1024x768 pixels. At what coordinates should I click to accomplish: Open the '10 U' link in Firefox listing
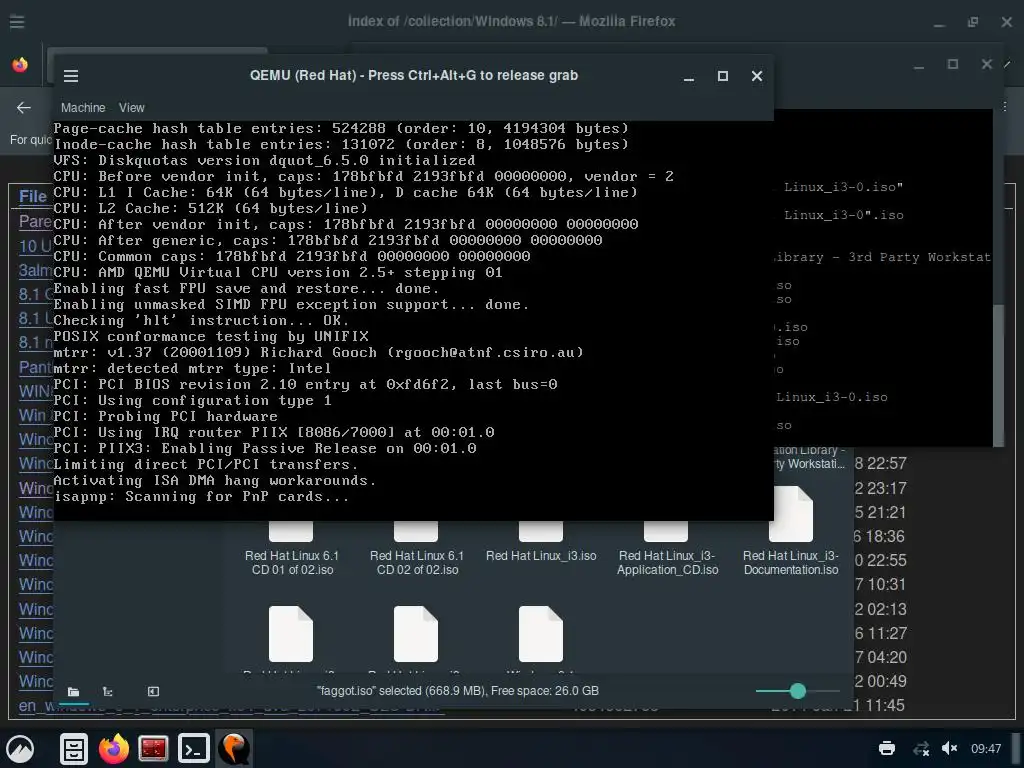(35, 246)
